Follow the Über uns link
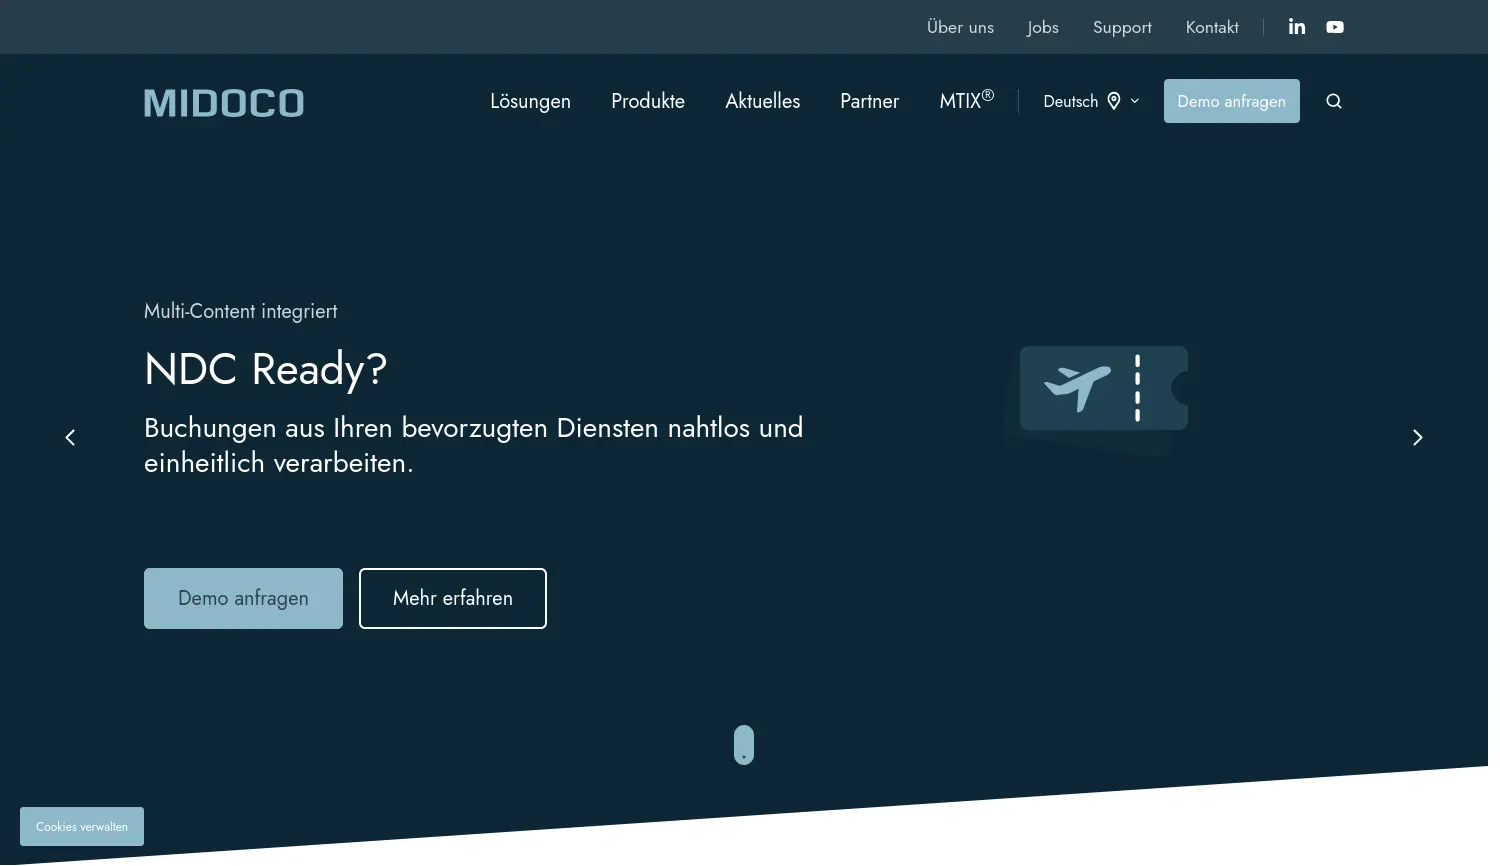 pyautogui.click(x=961, y=27)
